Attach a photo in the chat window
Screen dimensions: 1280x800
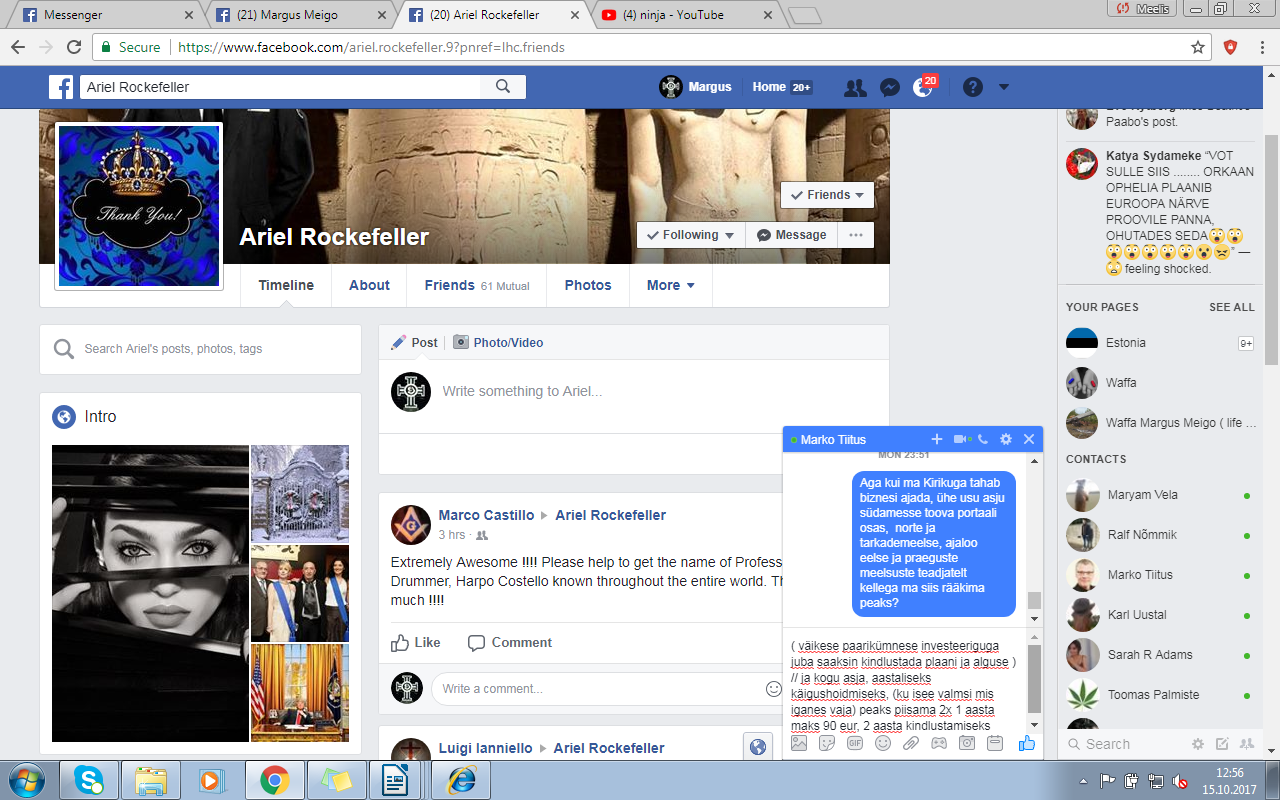click(799, 743)
